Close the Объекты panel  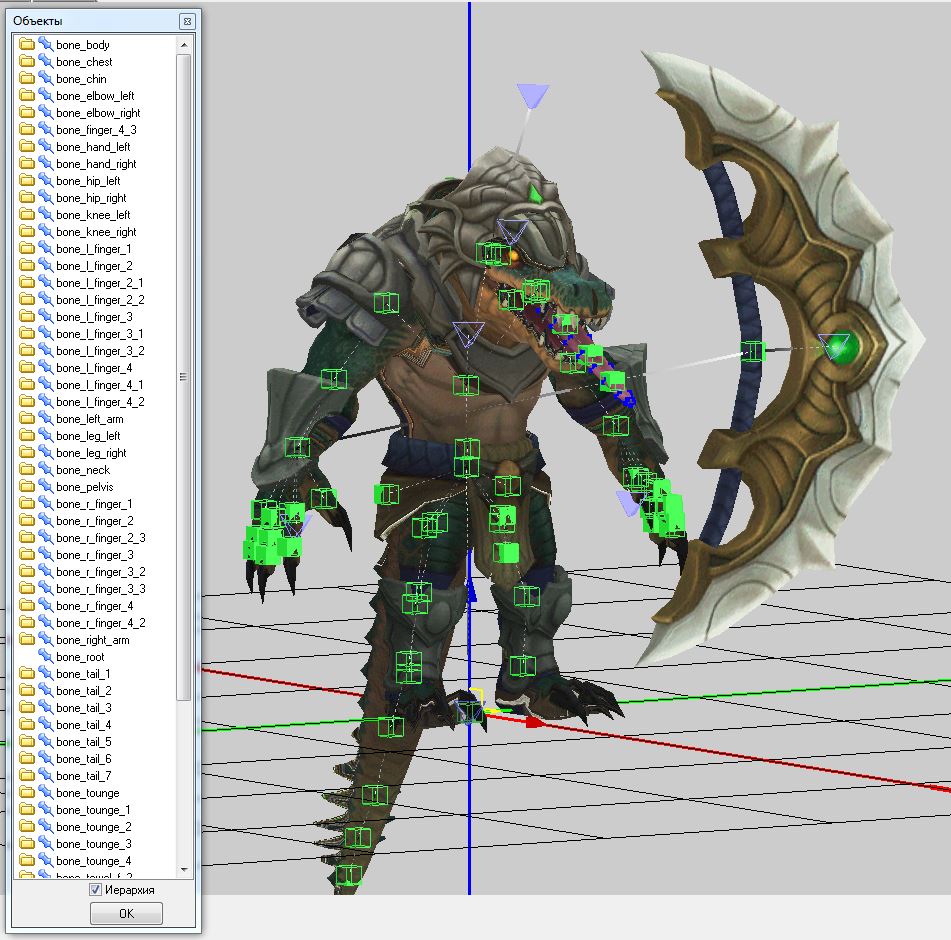(187, 21)
